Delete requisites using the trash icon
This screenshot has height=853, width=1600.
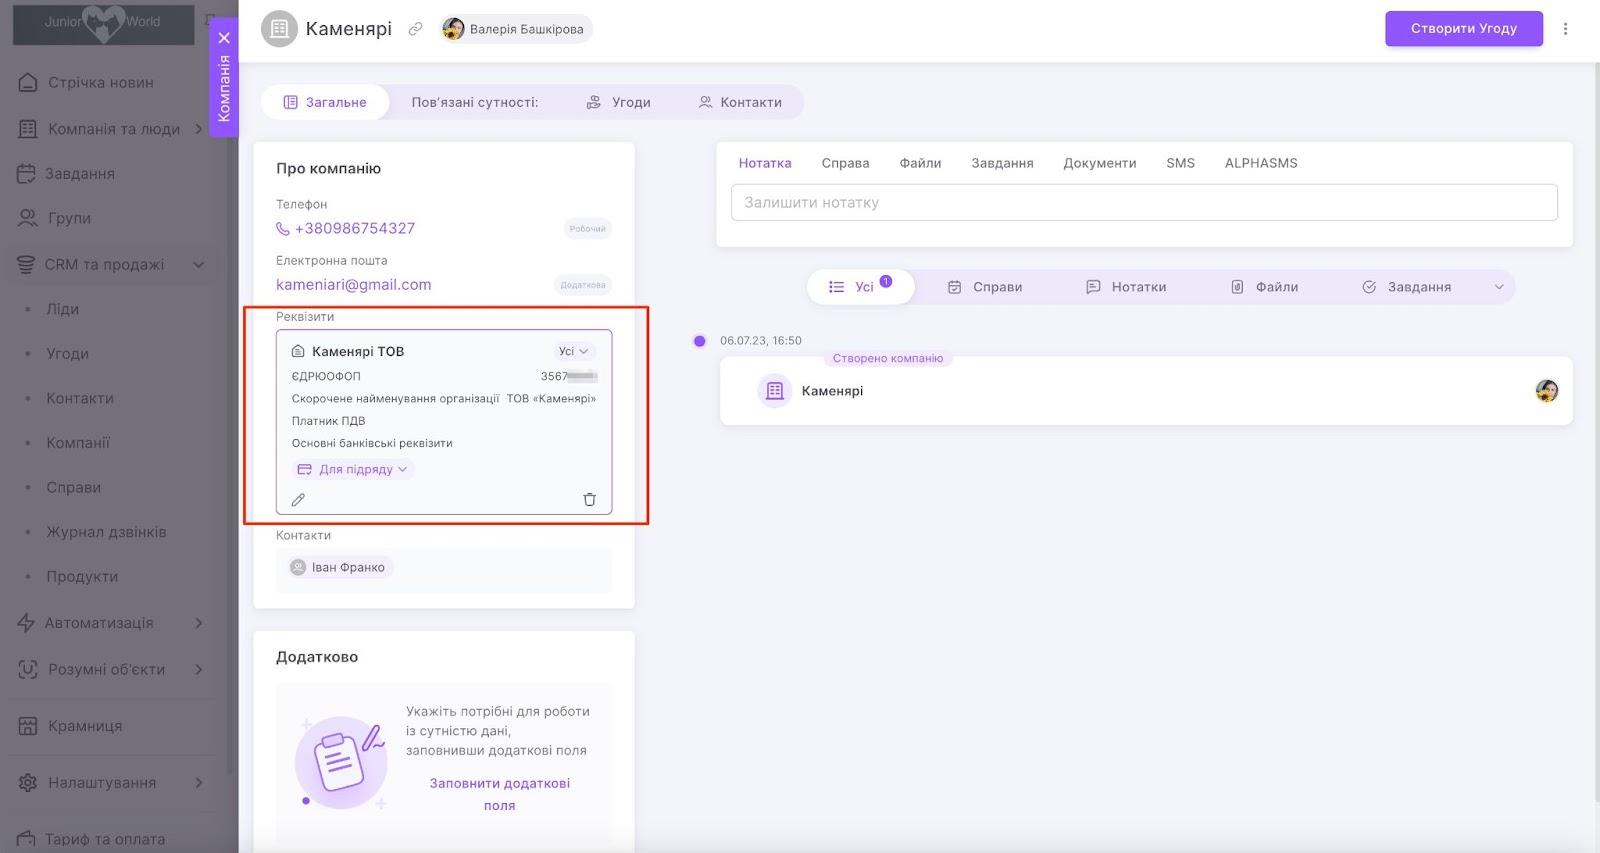589,499
